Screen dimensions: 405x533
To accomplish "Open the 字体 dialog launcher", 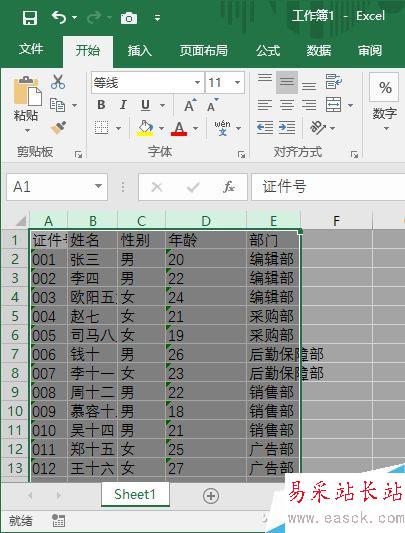I will (x=241, y=155).
